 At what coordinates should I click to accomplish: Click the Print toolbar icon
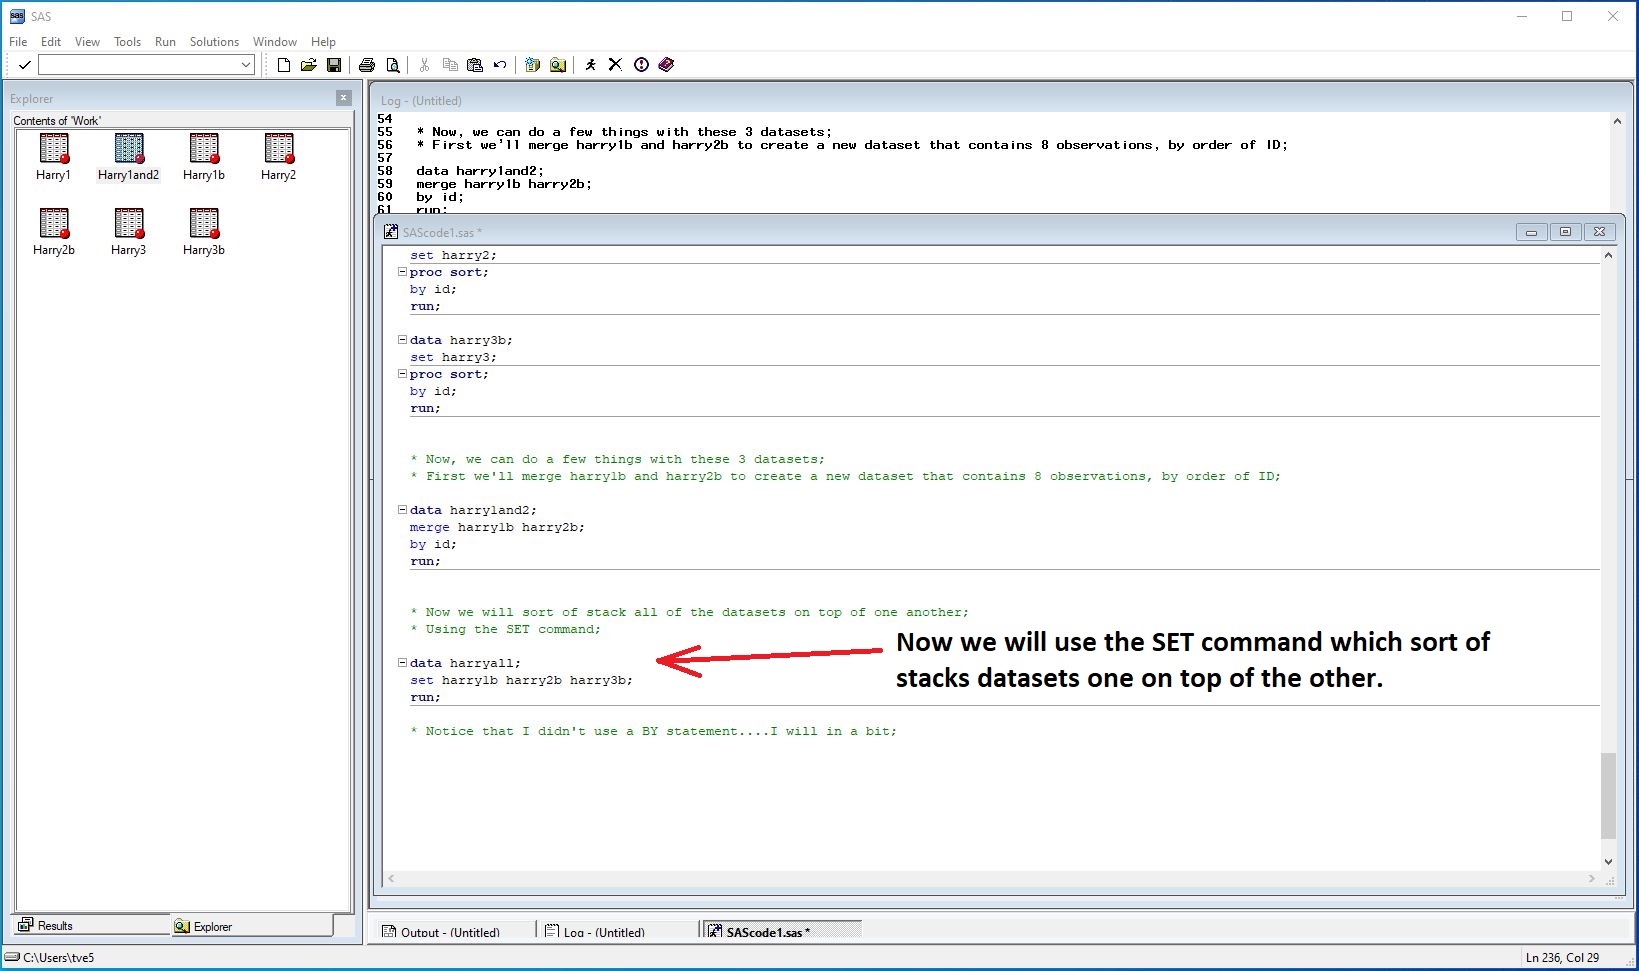(x=367, y=65)
